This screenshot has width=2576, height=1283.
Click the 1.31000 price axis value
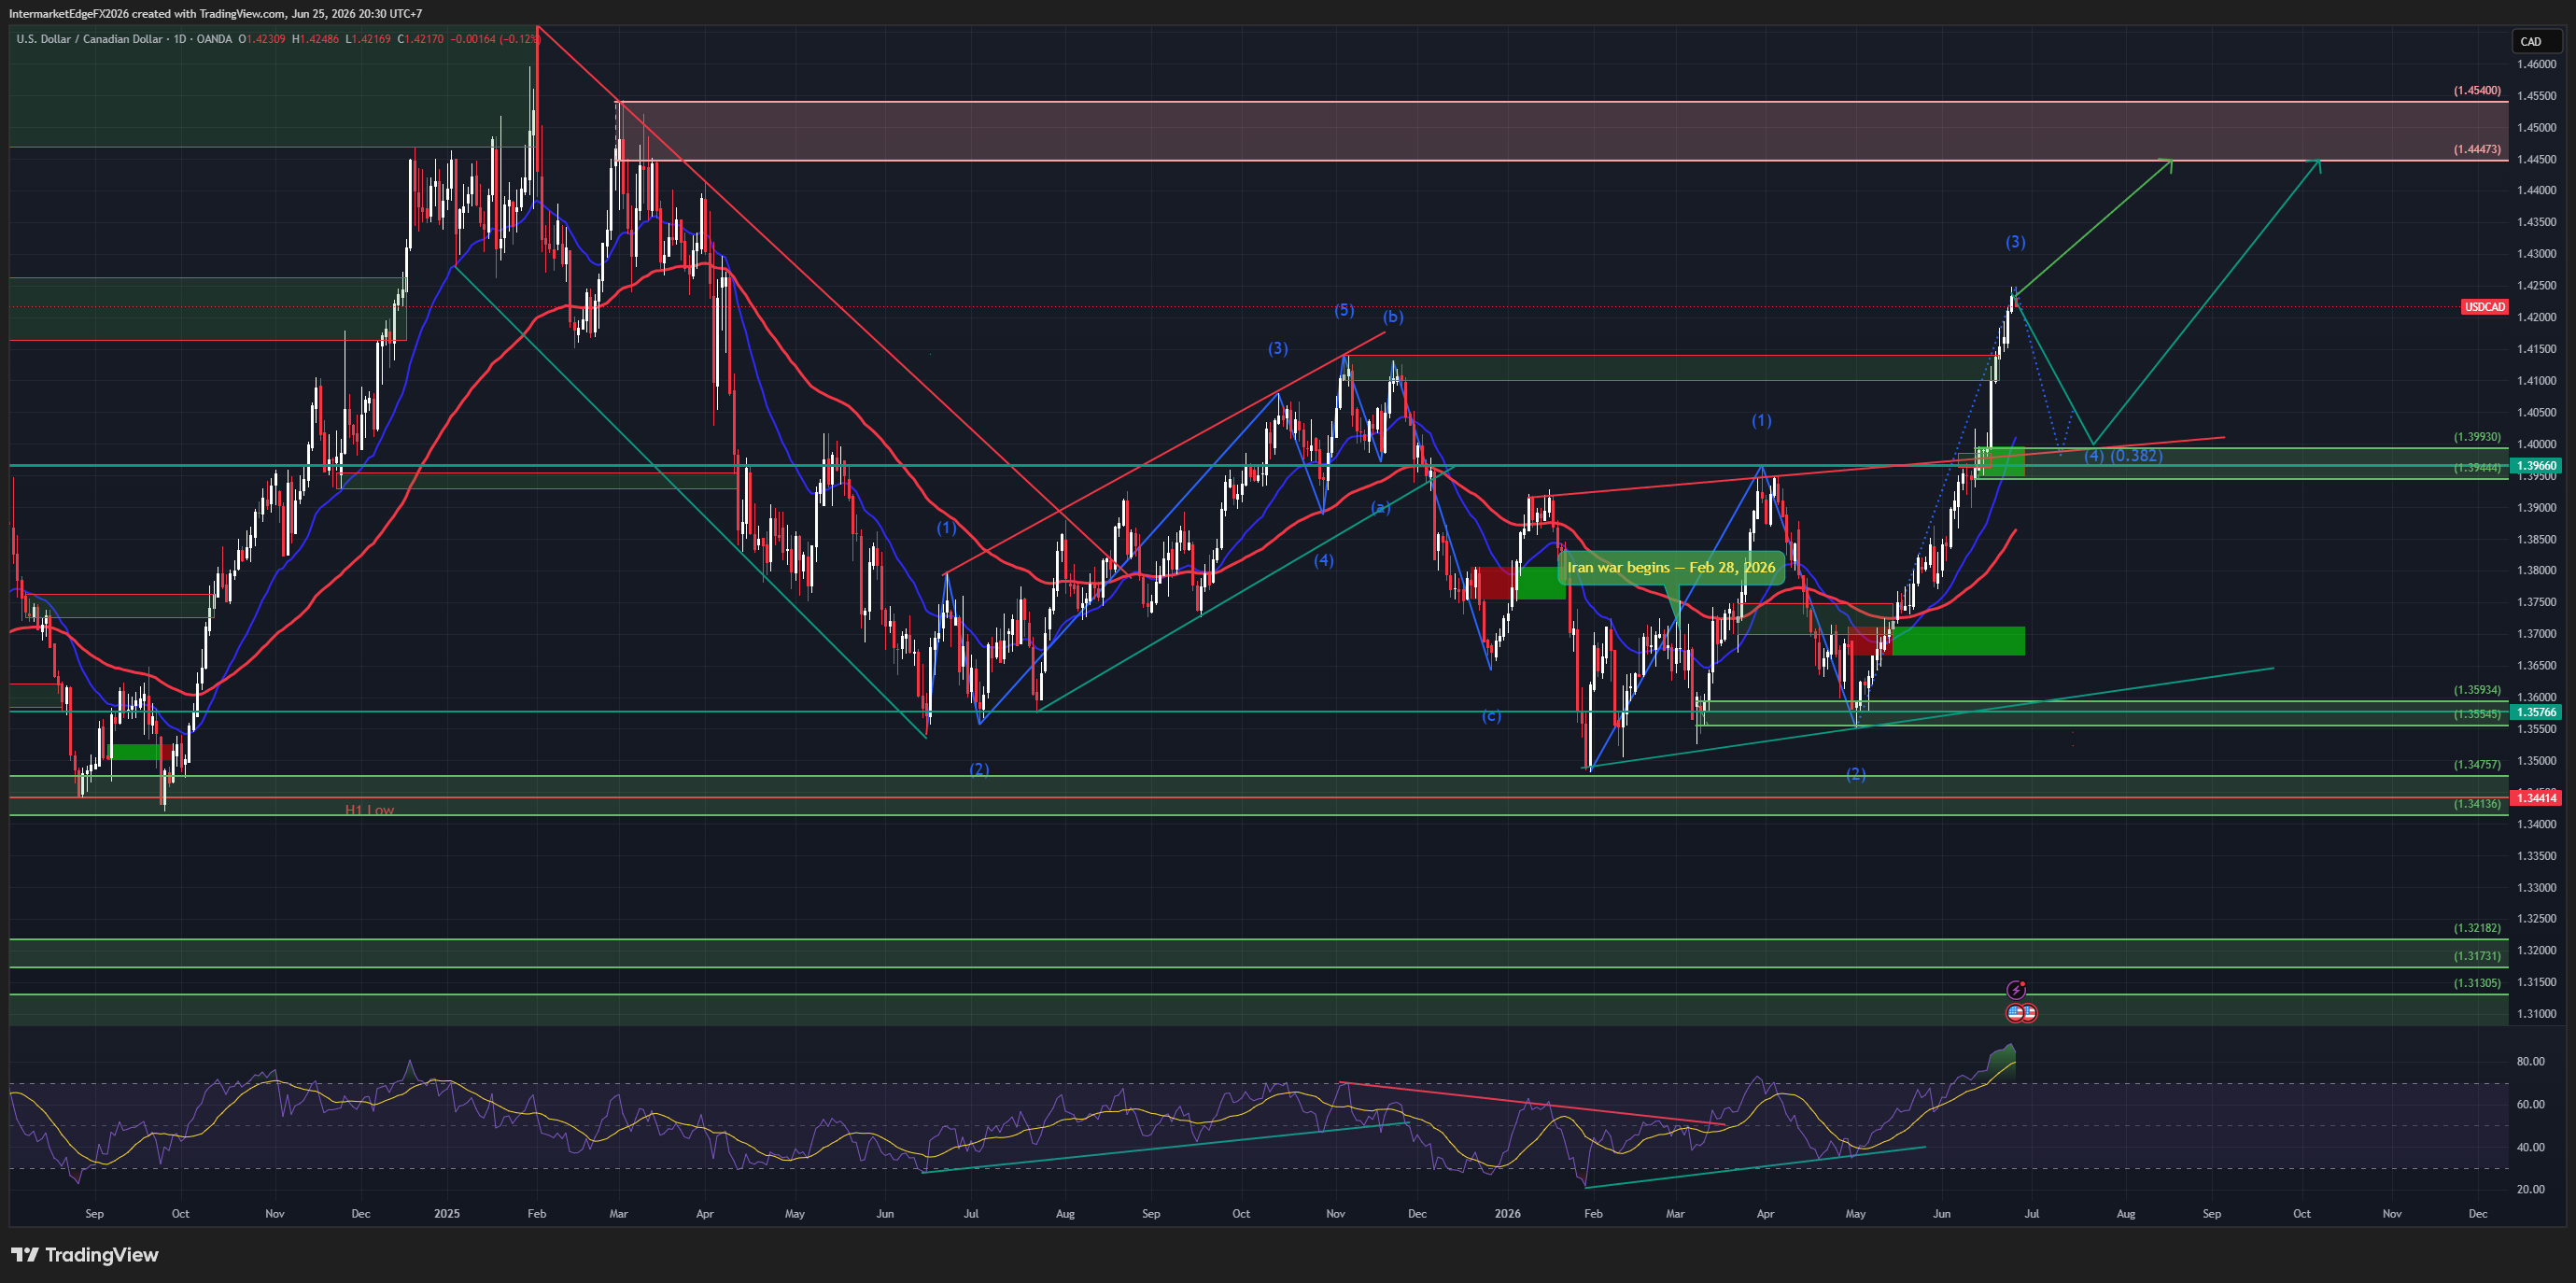[x=2537, y=1013]
